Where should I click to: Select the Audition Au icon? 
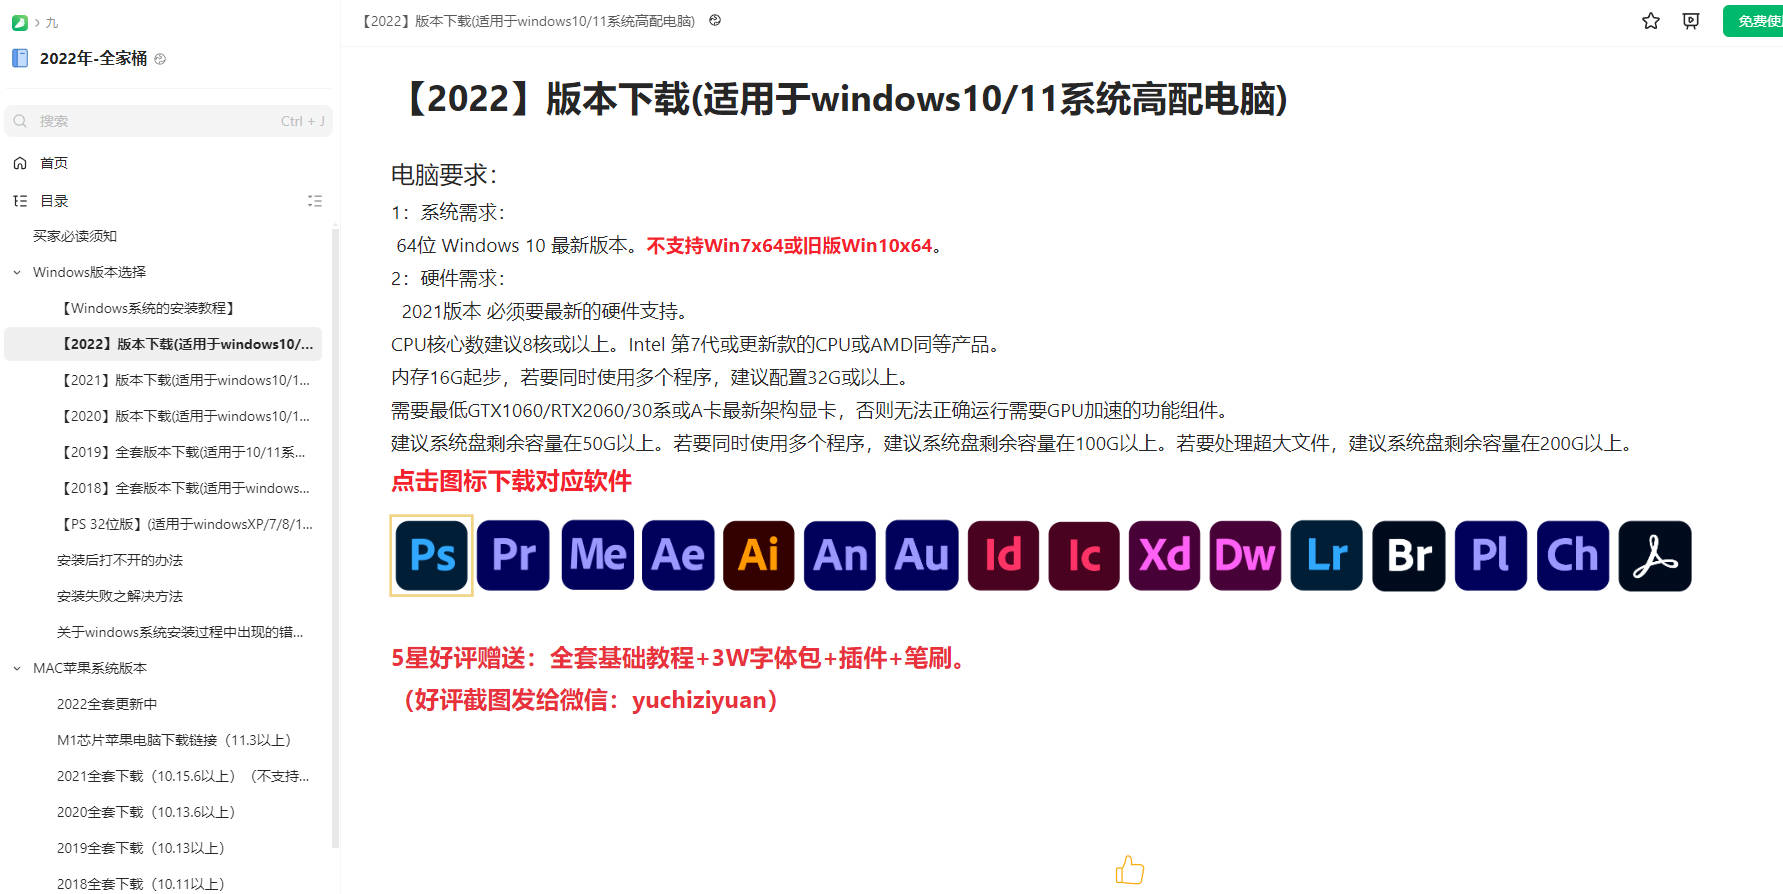point(922,556)
